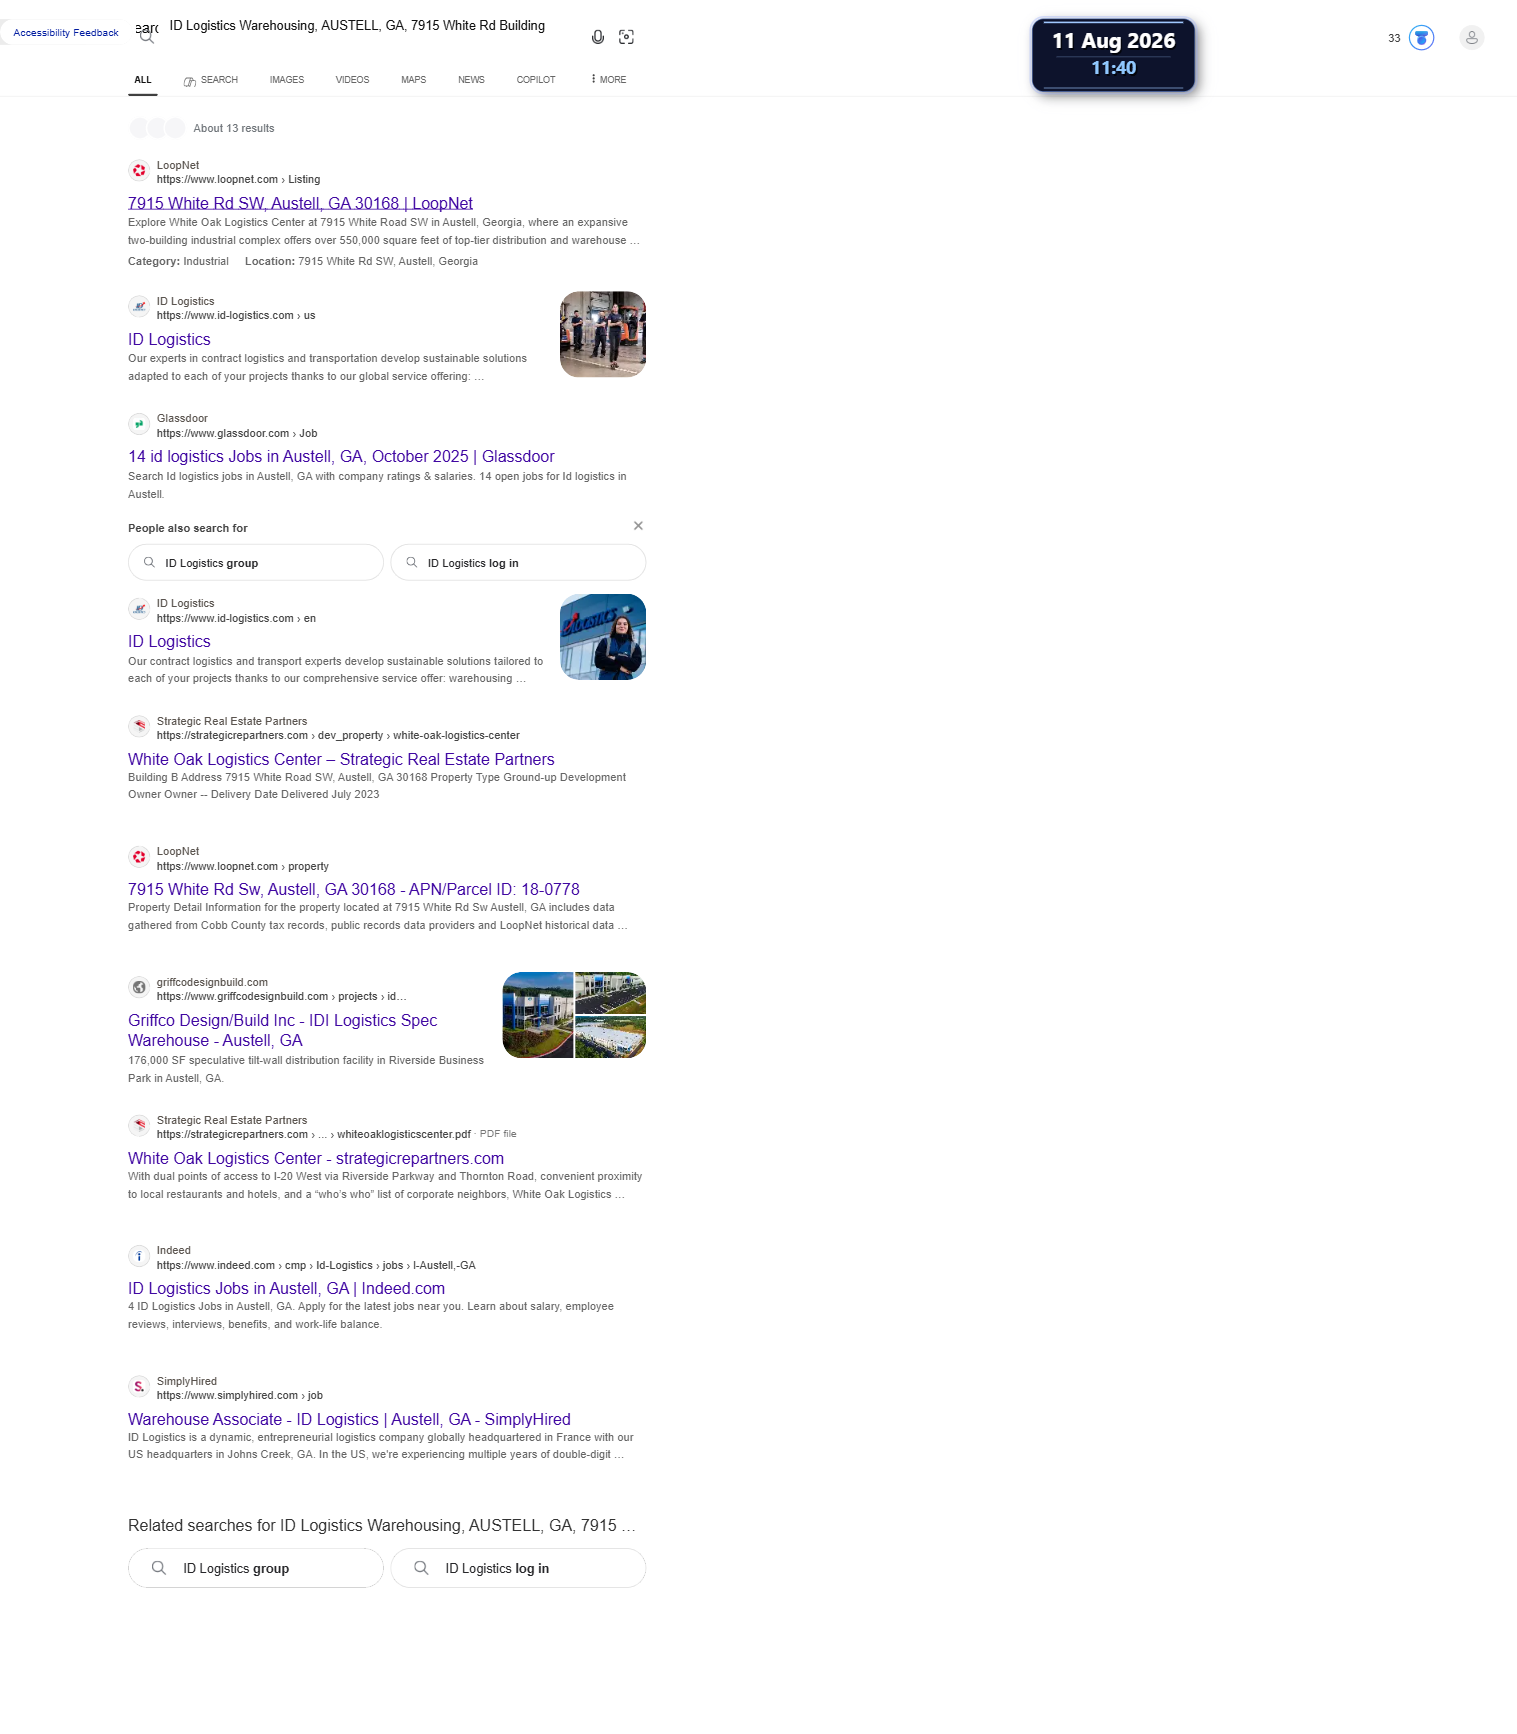Image resolution: width=1517 pixels, height=1734 pixels.
Task: Dismiss the People also search for box
Action: click(638, 526)
